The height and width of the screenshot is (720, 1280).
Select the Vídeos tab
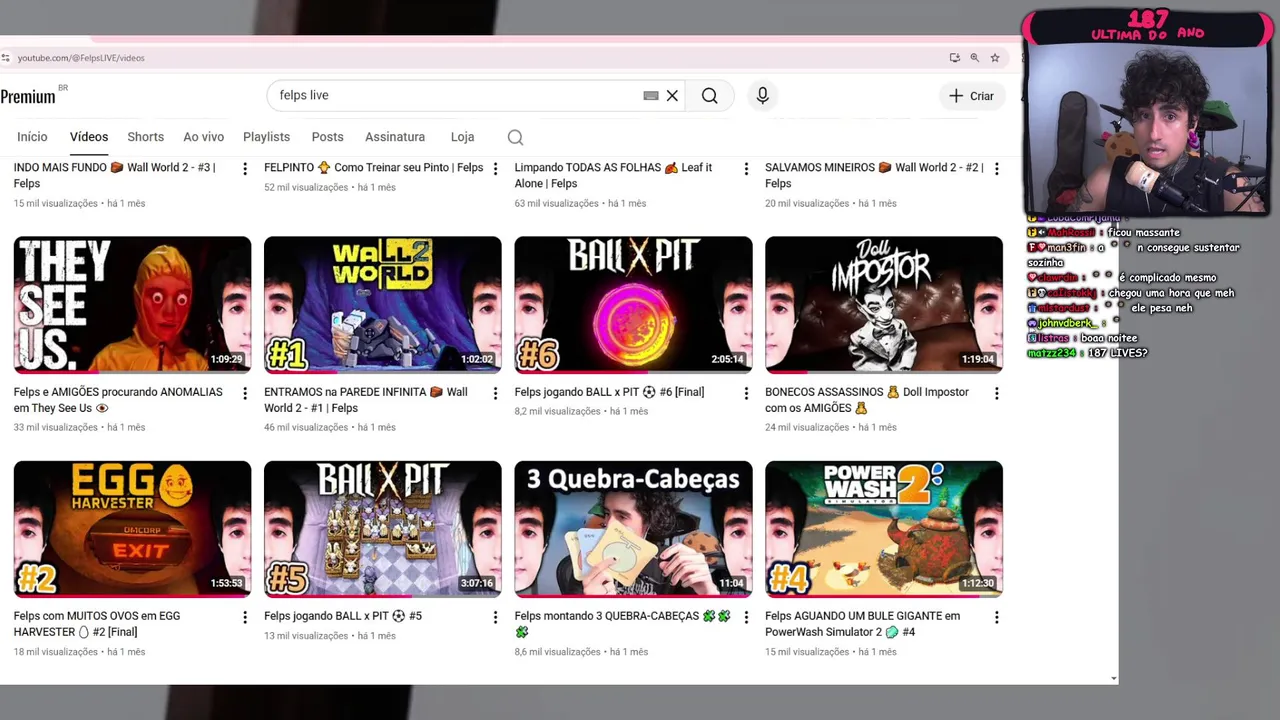click(x=89, y=137)
